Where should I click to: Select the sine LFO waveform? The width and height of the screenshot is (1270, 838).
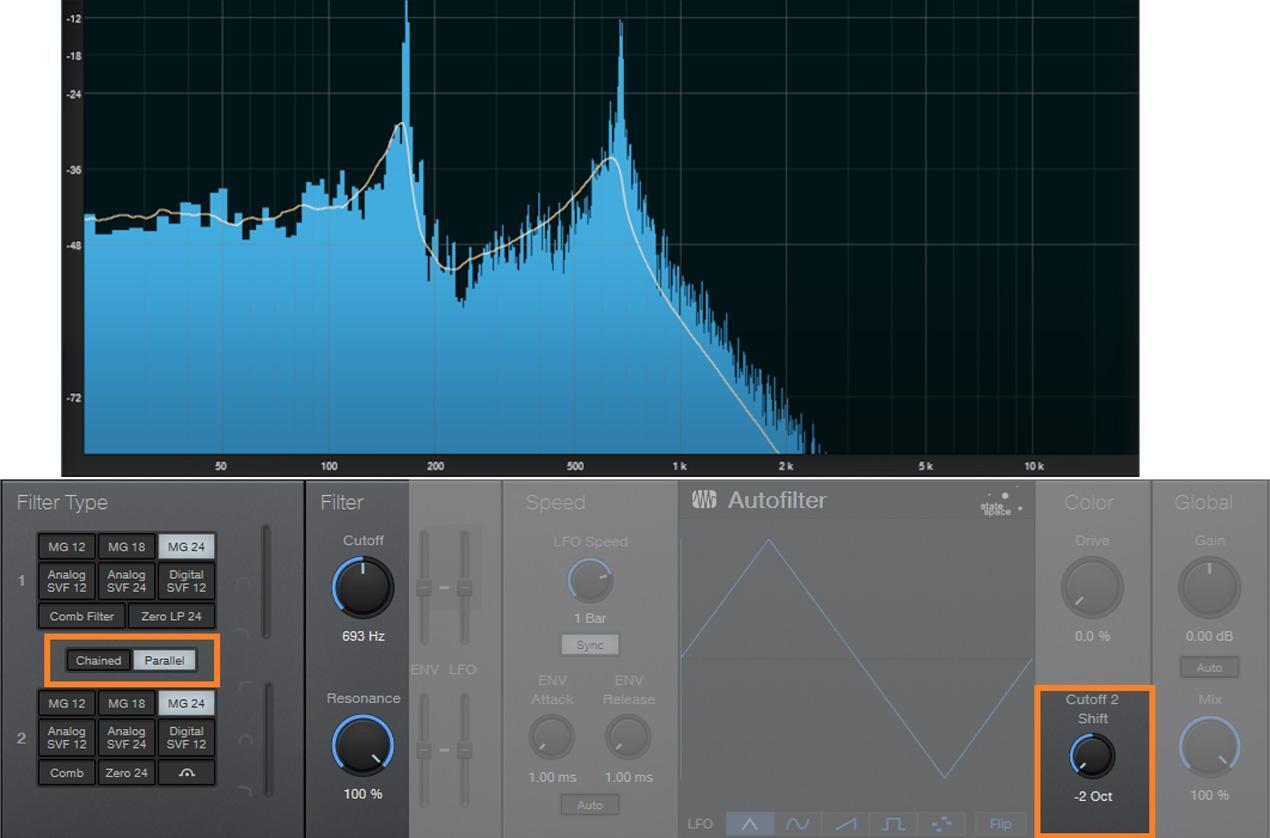pyautogui.click(x=798, y=823)
